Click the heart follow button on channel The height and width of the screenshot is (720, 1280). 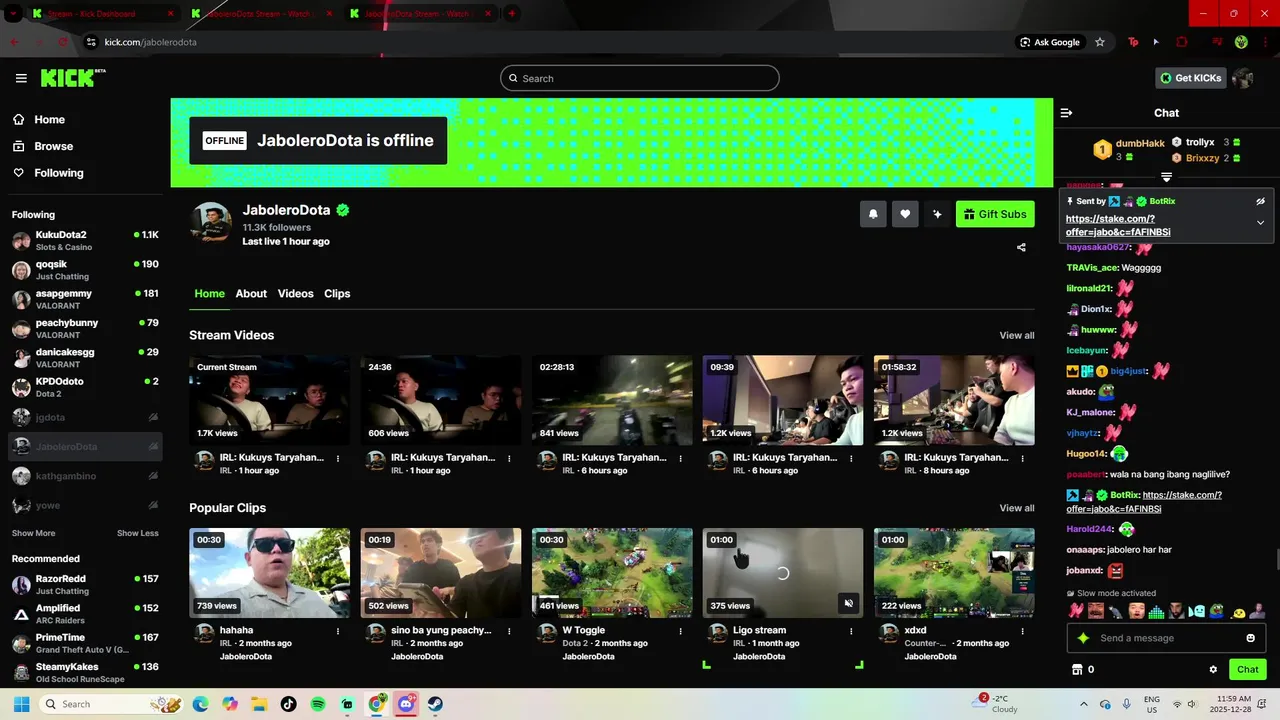905,214
